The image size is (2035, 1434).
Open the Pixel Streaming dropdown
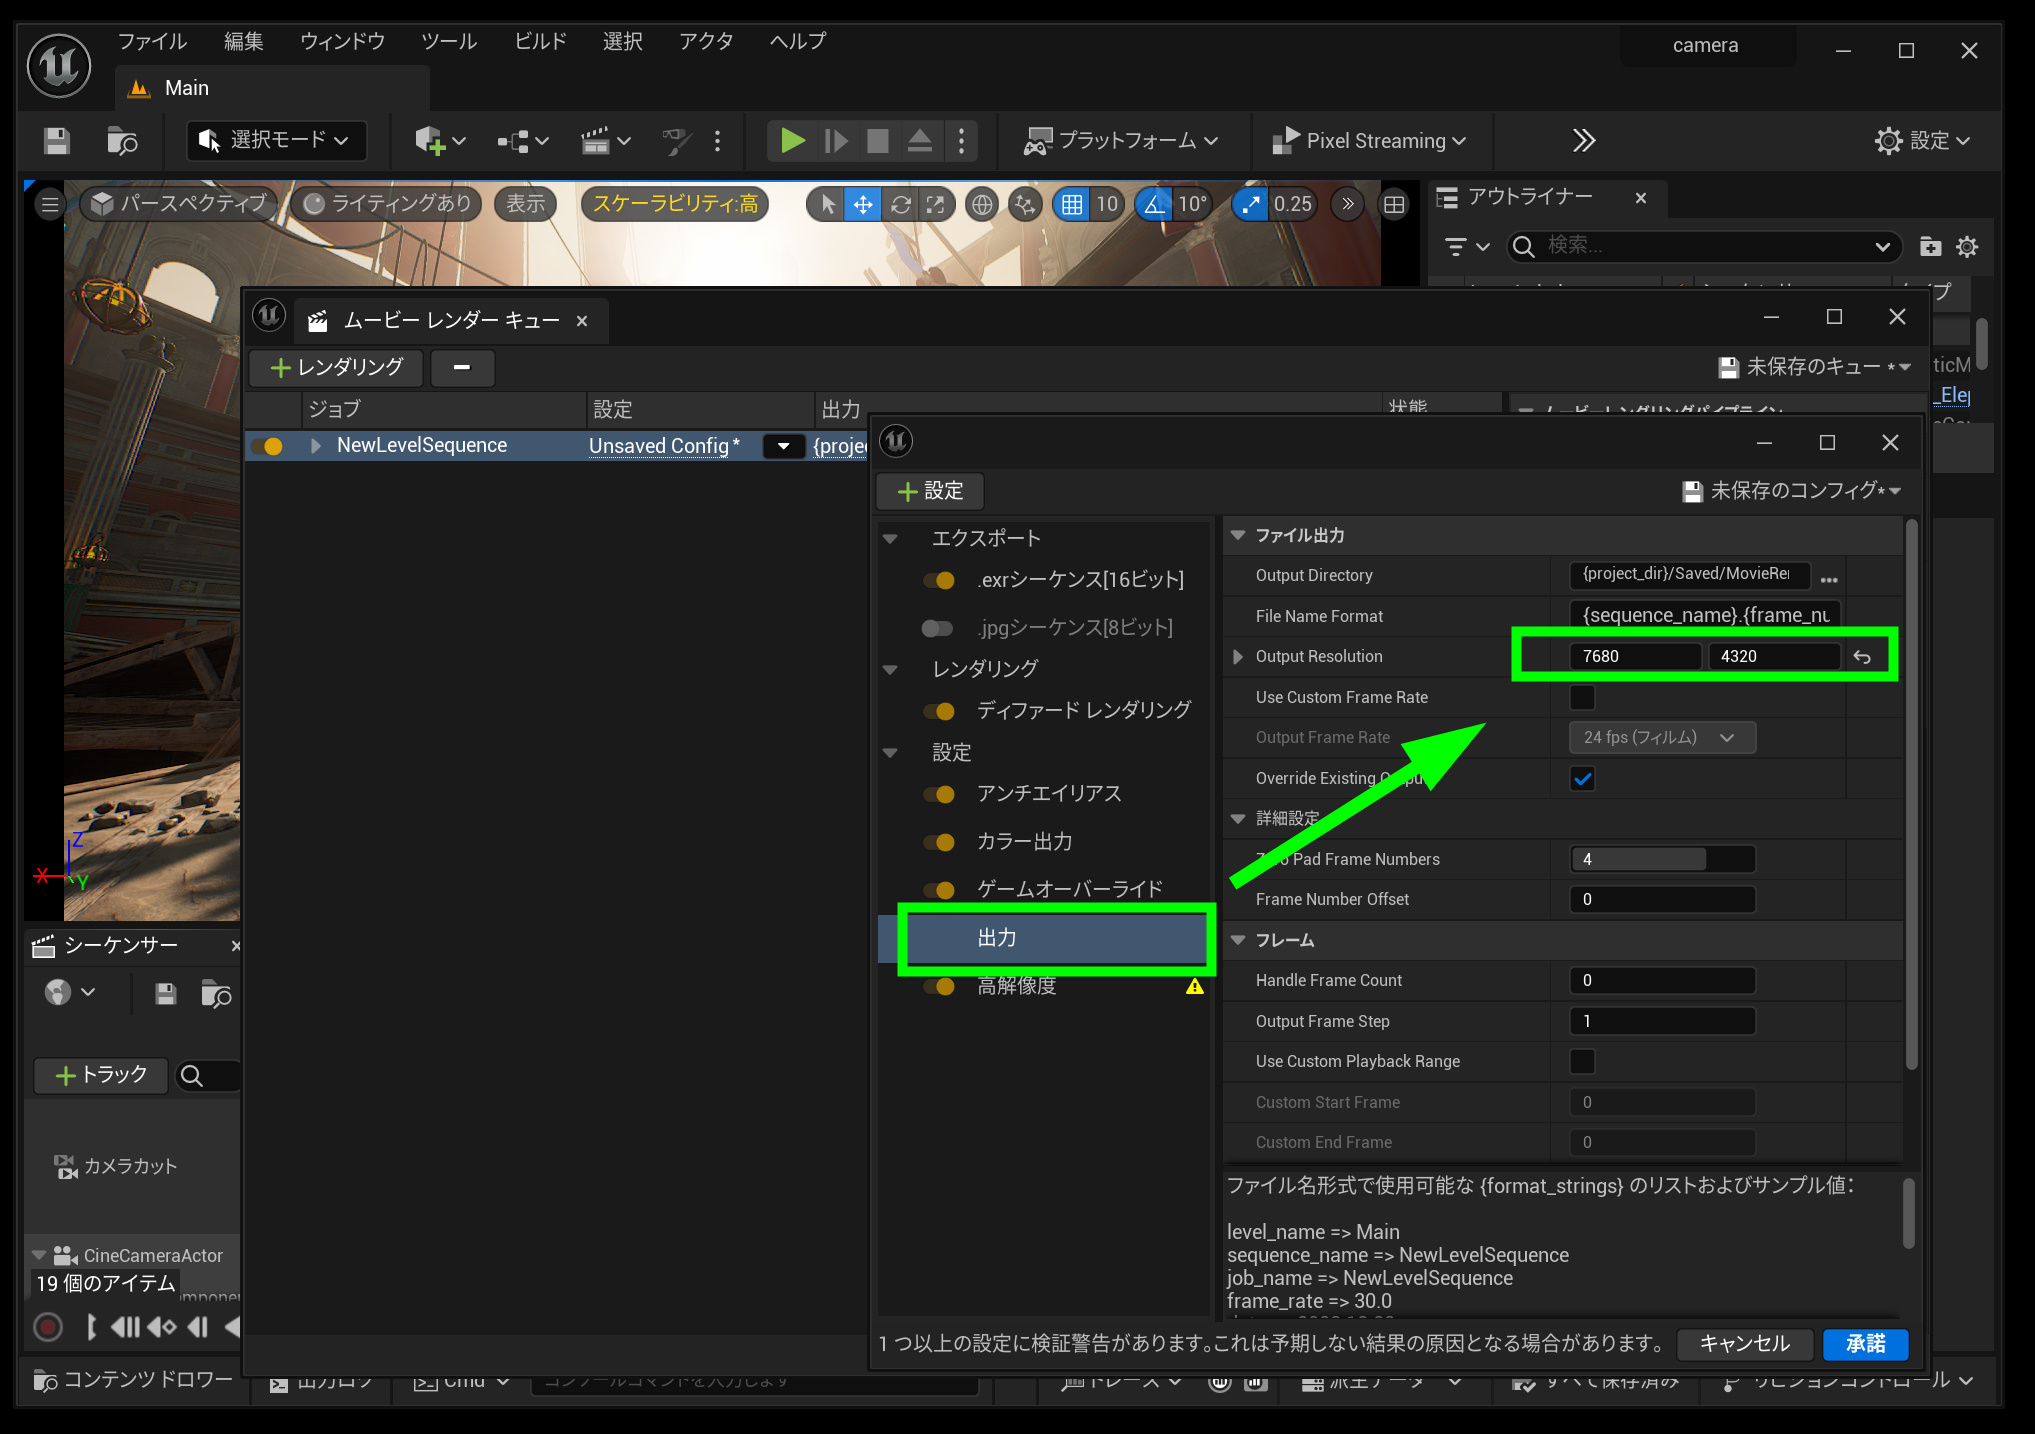pyautogui.click(x=1368, y=141)
